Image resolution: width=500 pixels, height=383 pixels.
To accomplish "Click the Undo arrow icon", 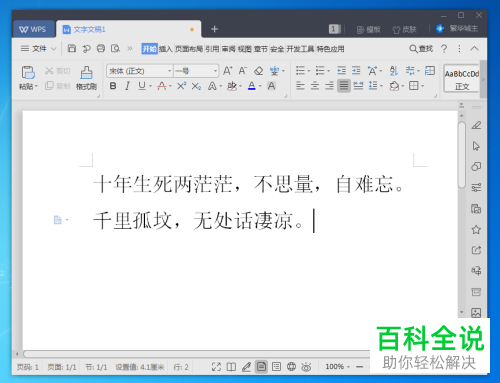I will [x=86, y=49].
